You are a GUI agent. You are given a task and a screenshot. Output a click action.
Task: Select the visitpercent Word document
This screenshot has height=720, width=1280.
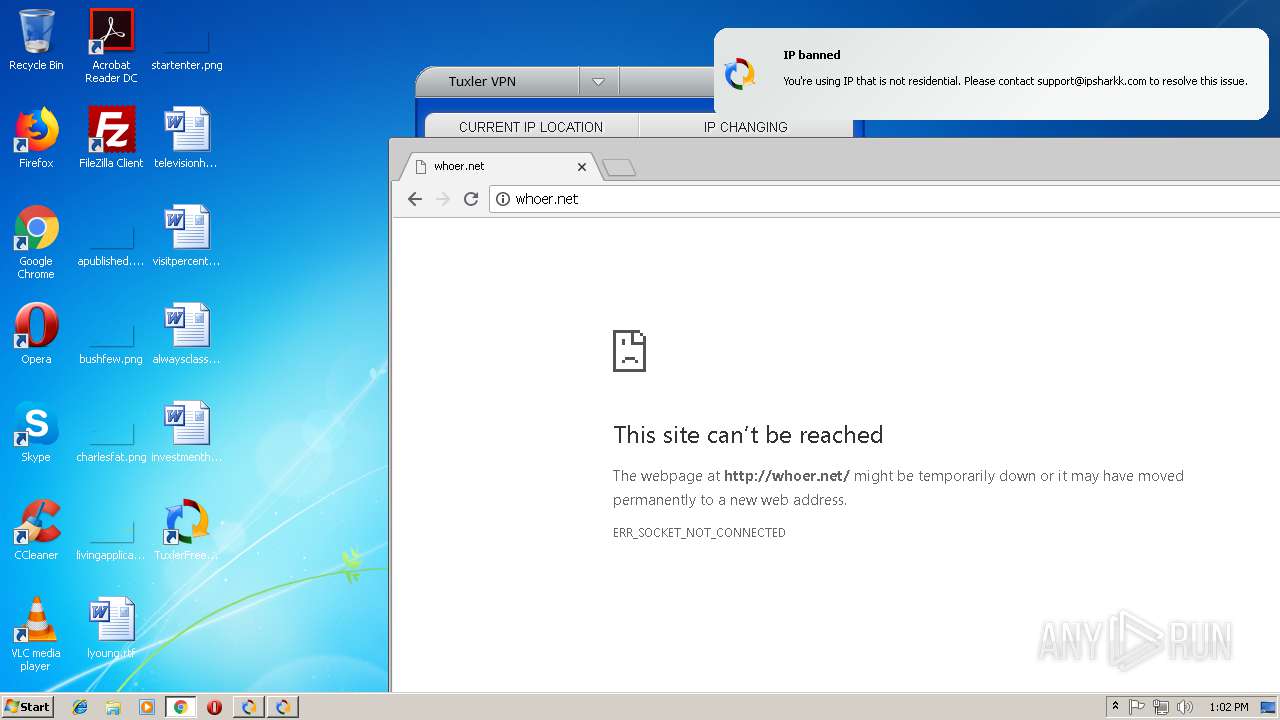[x=186, y=236]
